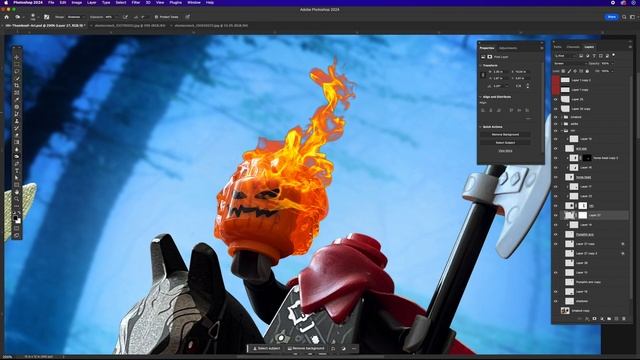Click the blue Share button

[611, 17]
